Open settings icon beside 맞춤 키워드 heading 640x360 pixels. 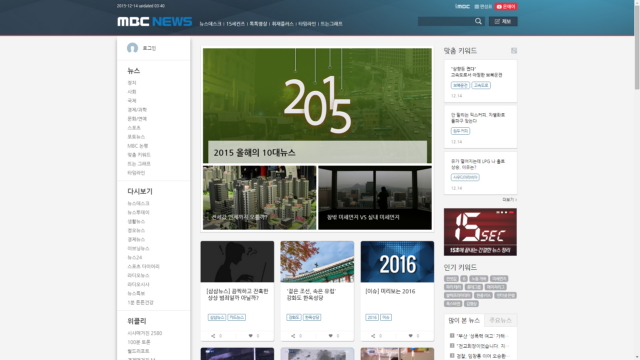(x=514, y=51)
